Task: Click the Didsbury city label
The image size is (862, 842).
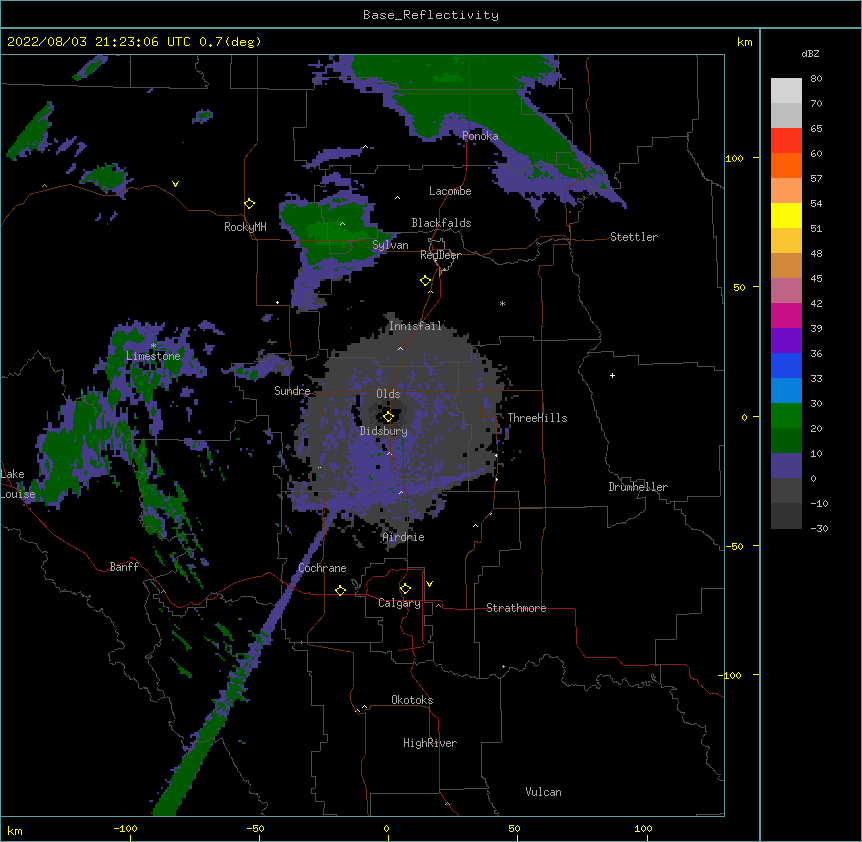Action: tap(384, 431)
